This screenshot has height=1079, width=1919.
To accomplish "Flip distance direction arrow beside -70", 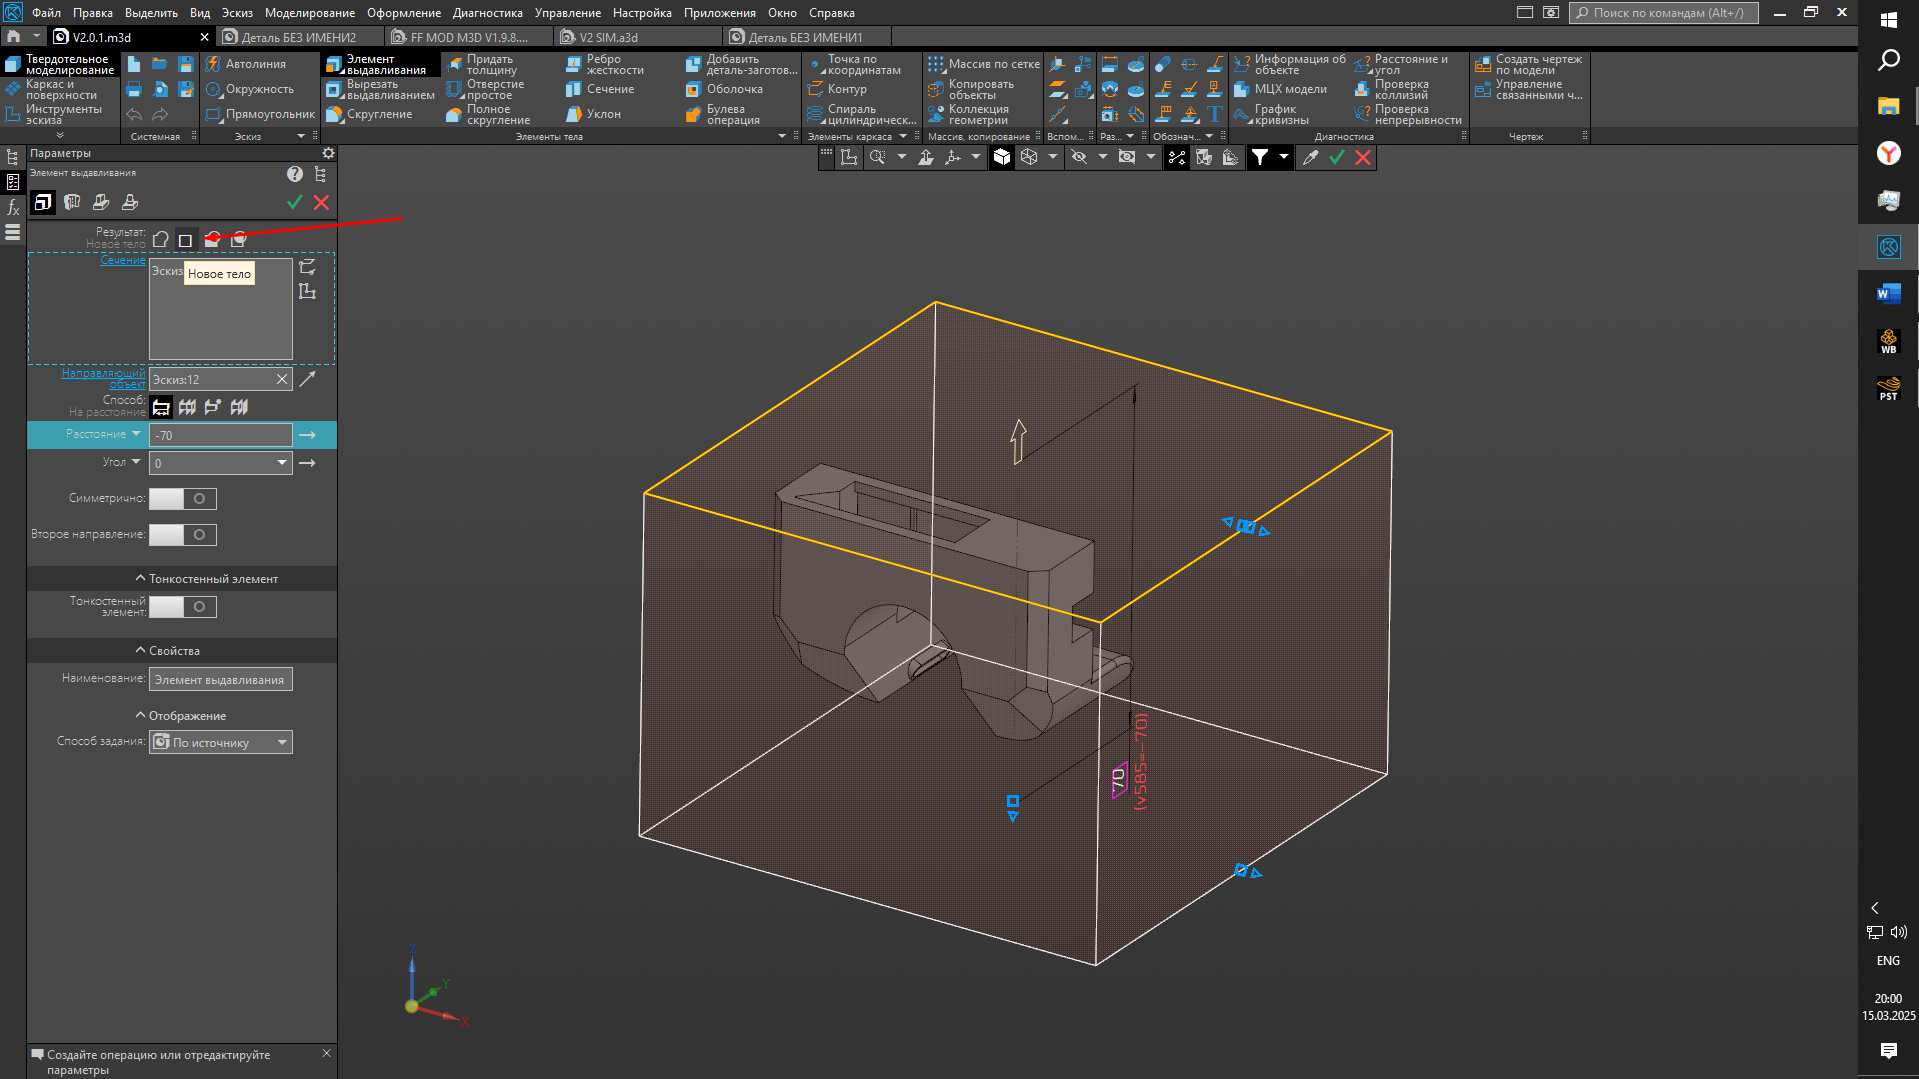I will [x=307, y=435].
